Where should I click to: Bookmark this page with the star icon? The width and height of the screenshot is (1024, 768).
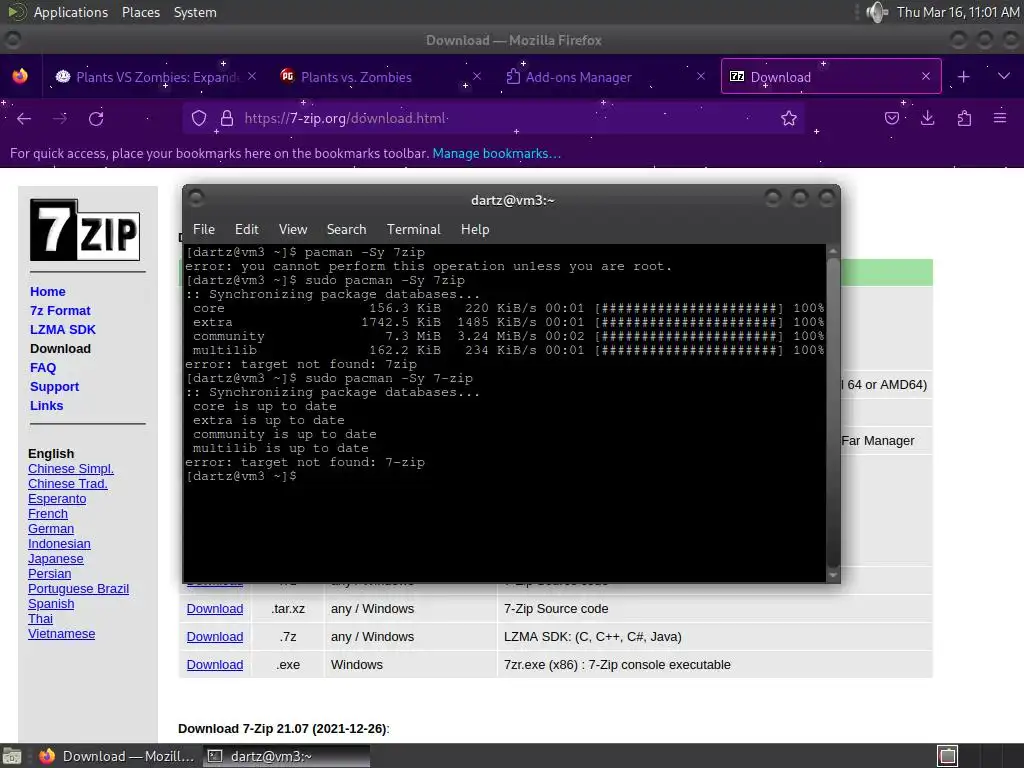pyautogui.click(x=789, y=118)
